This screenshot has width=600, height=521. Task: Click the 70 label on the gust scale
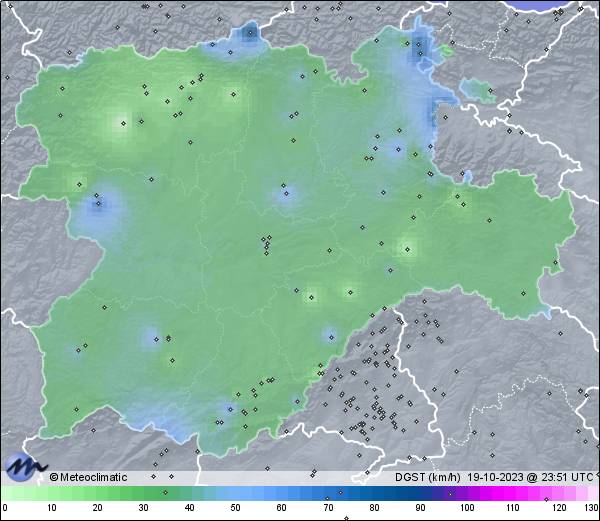pos(328,508)
